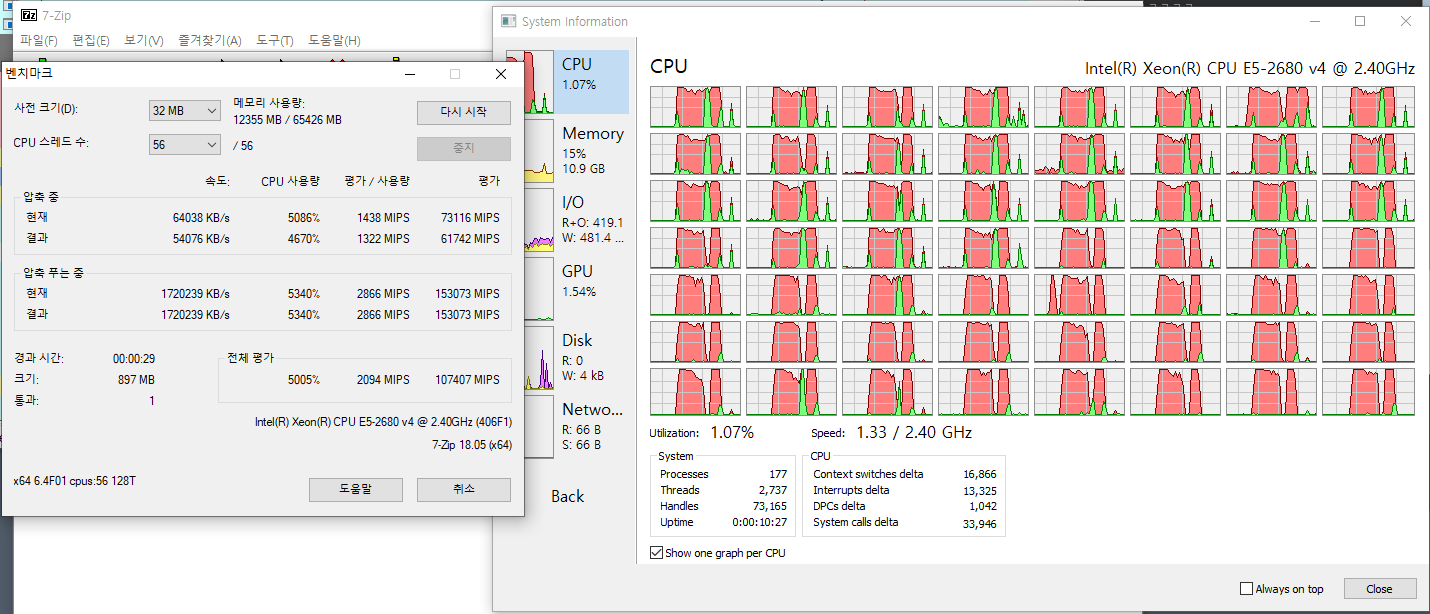Click the 압축 푸는 중 group label

click(54, 273)
